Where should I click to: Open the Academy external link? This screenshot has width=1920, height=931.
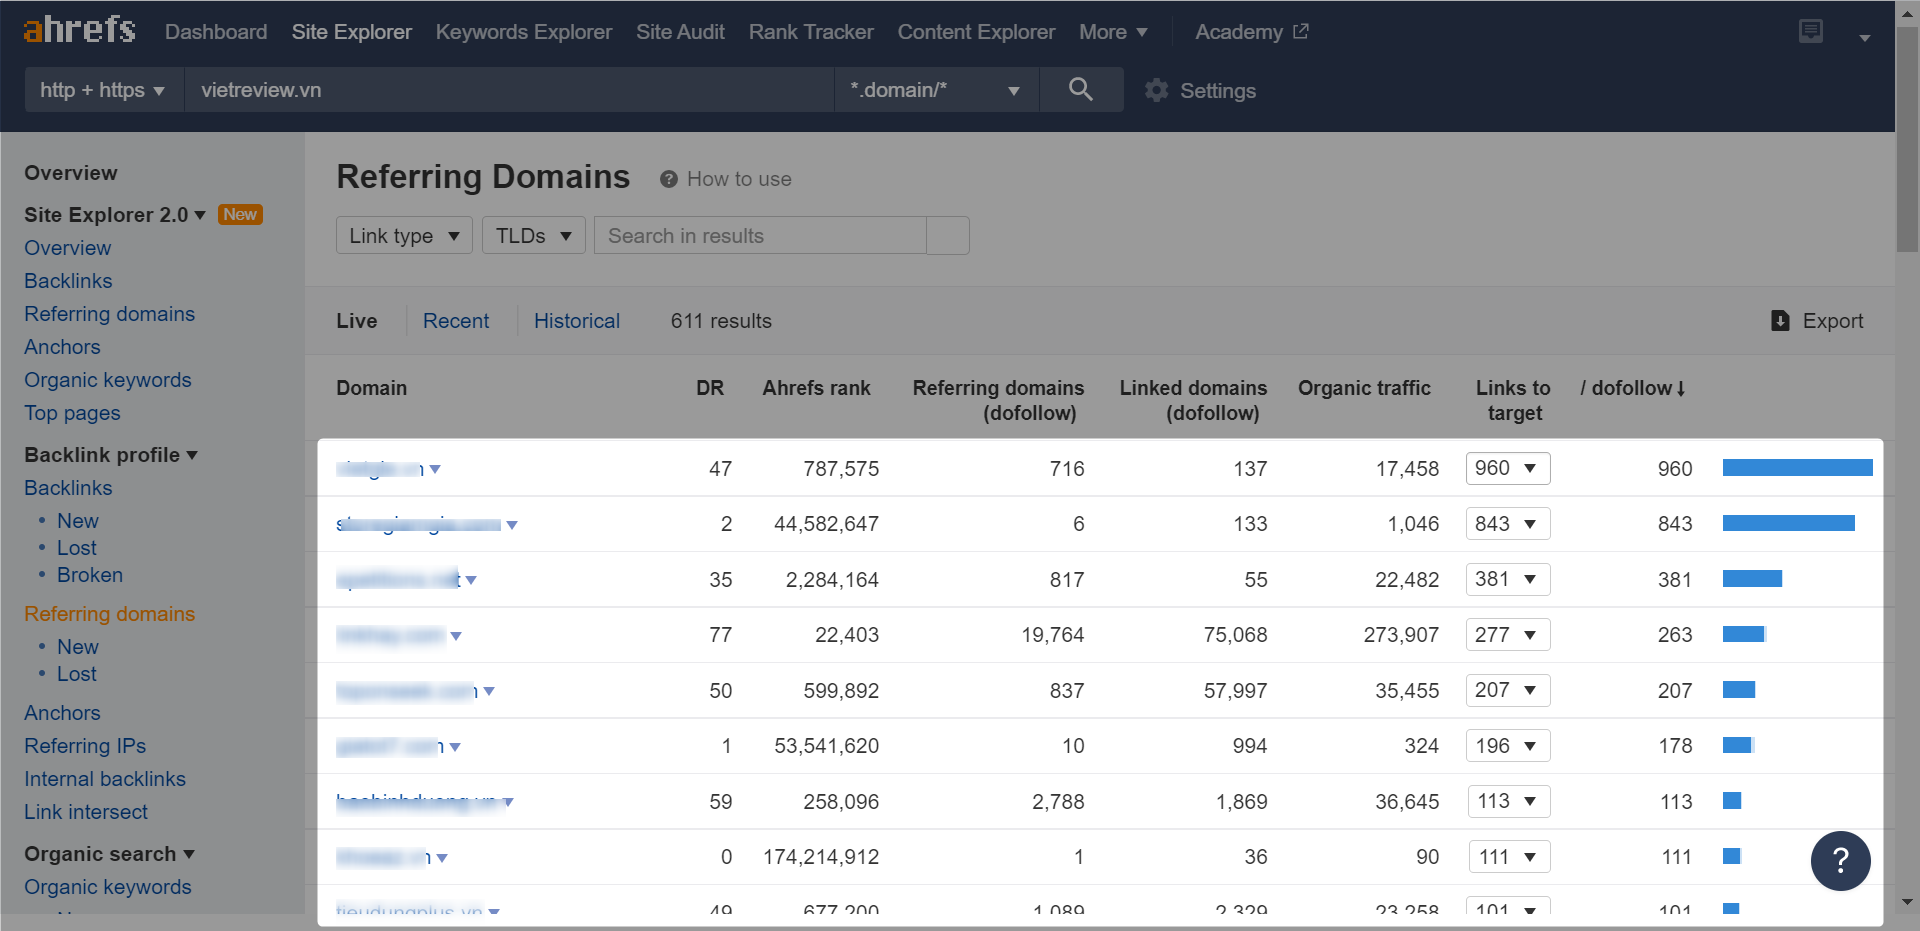point(1251,32)
